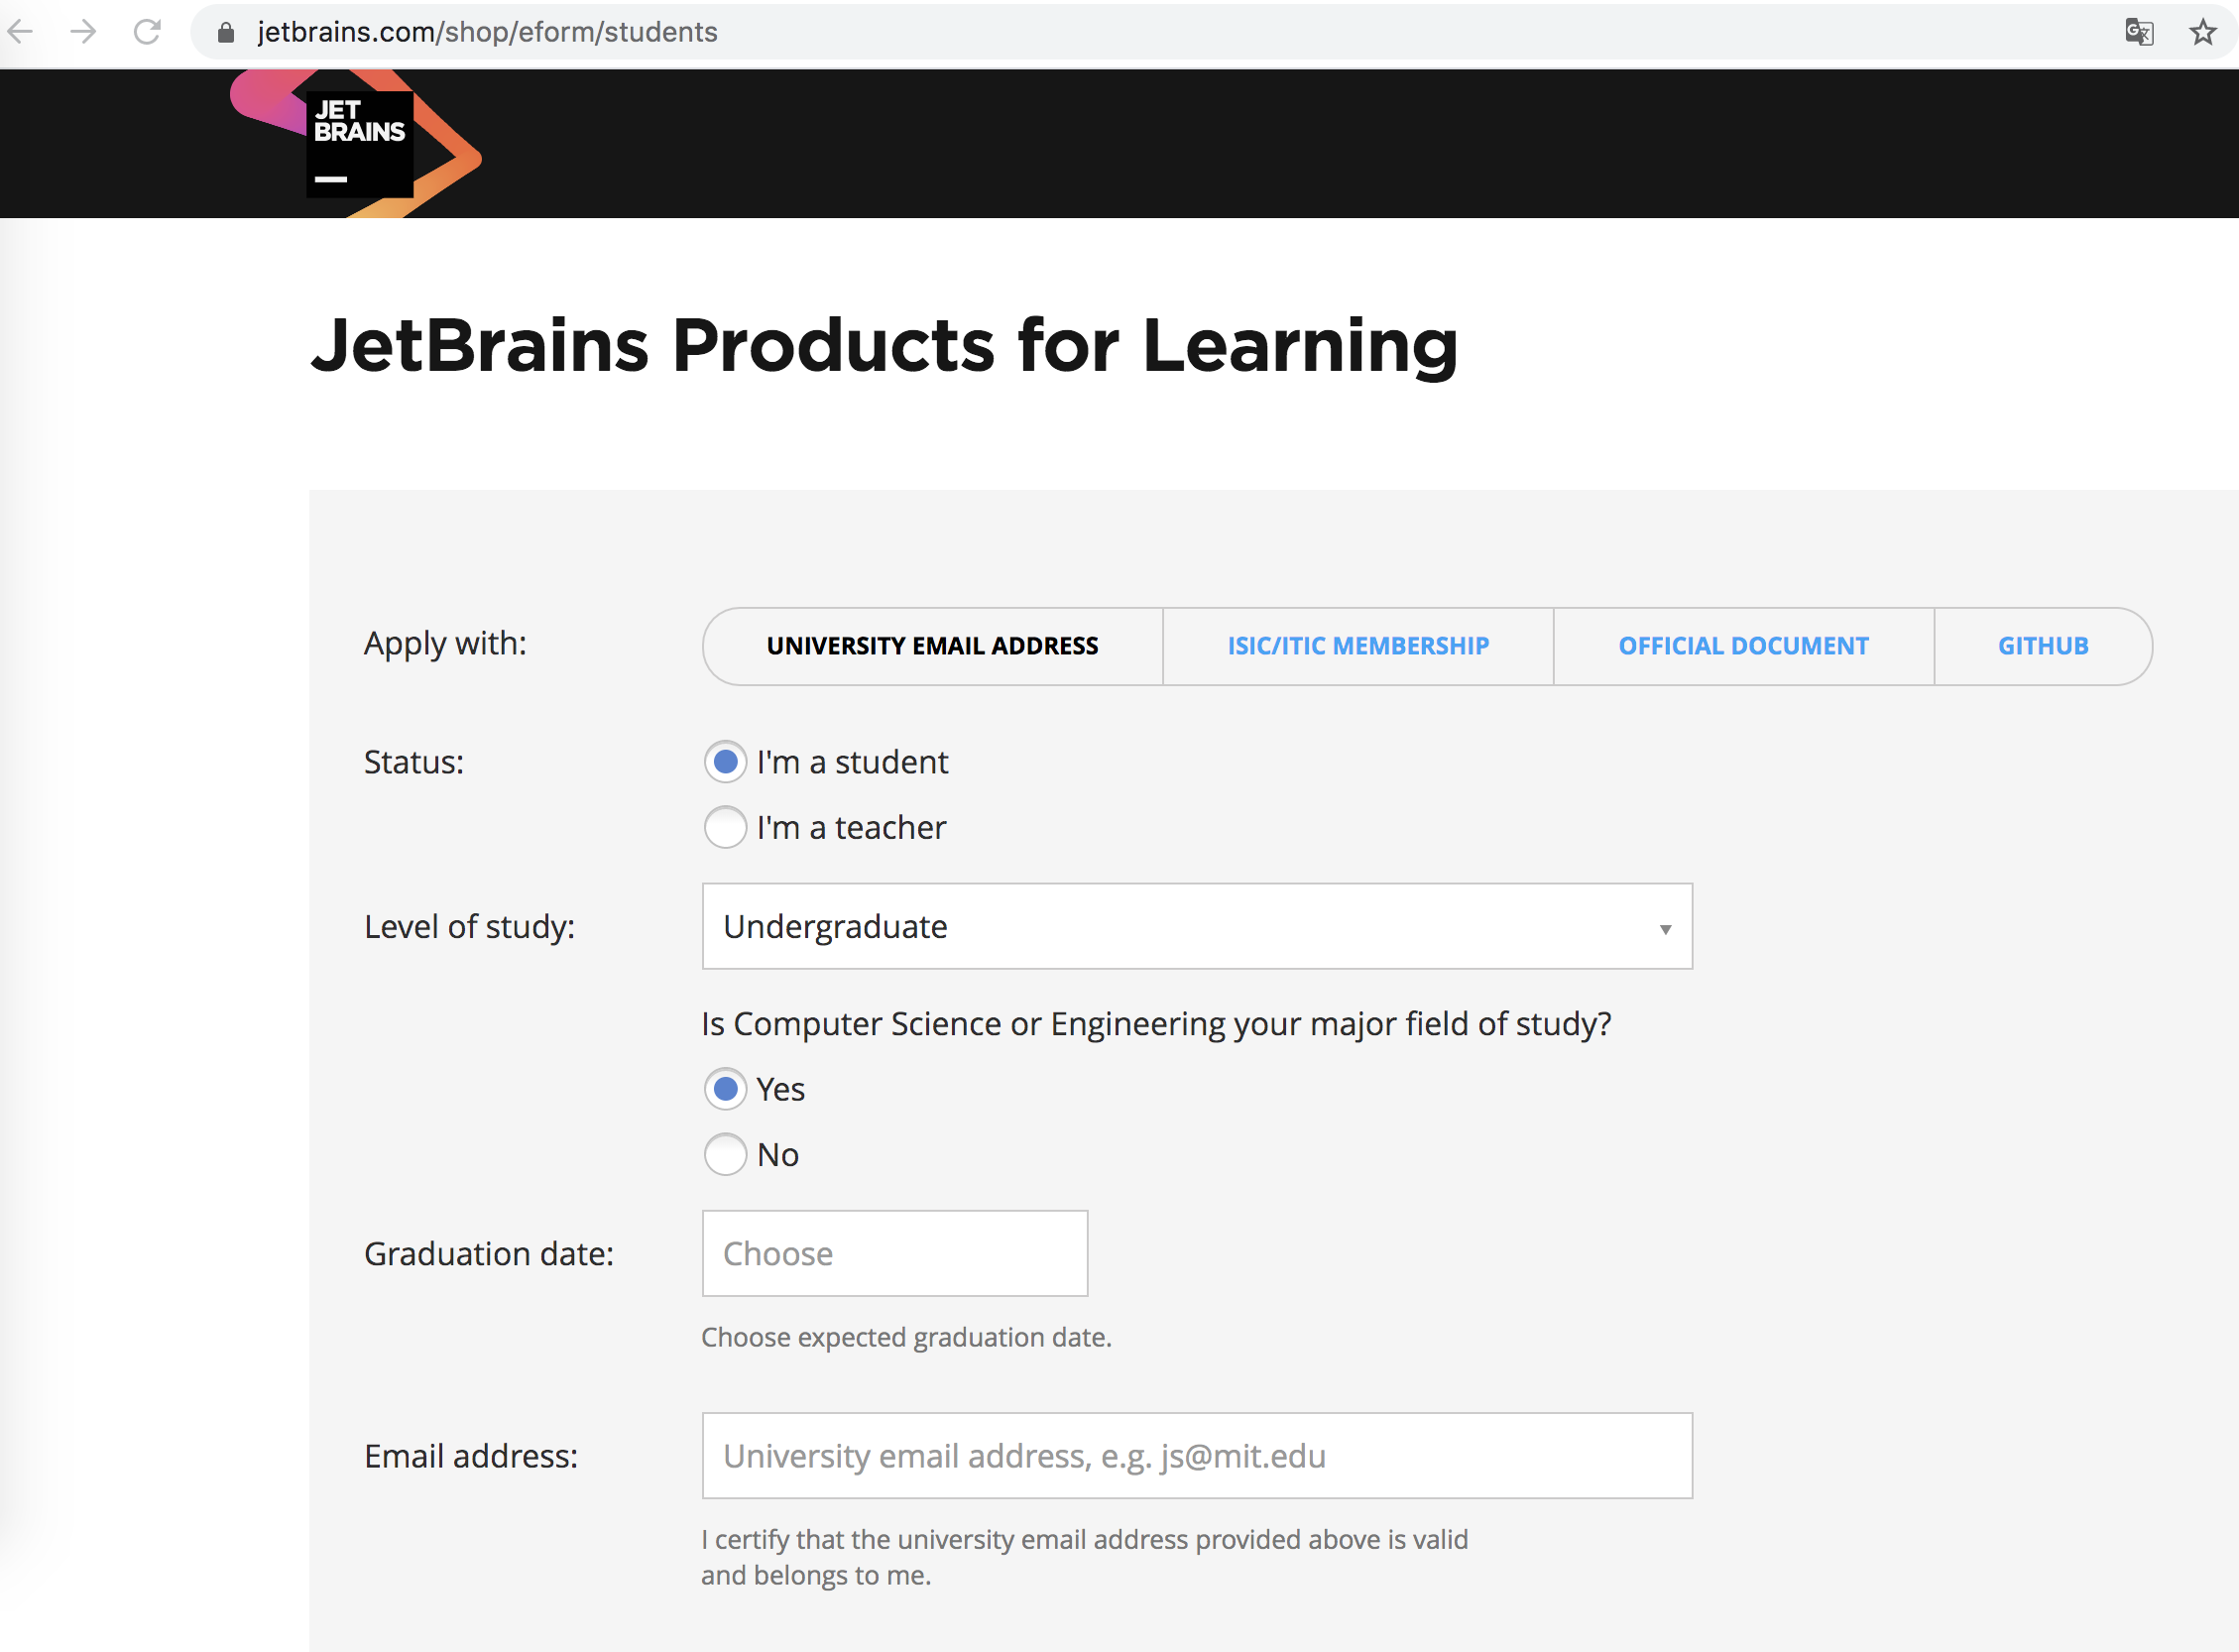Click the "Level of study:" label
The image size is (2239, 1652).
(x=470, y=927)
